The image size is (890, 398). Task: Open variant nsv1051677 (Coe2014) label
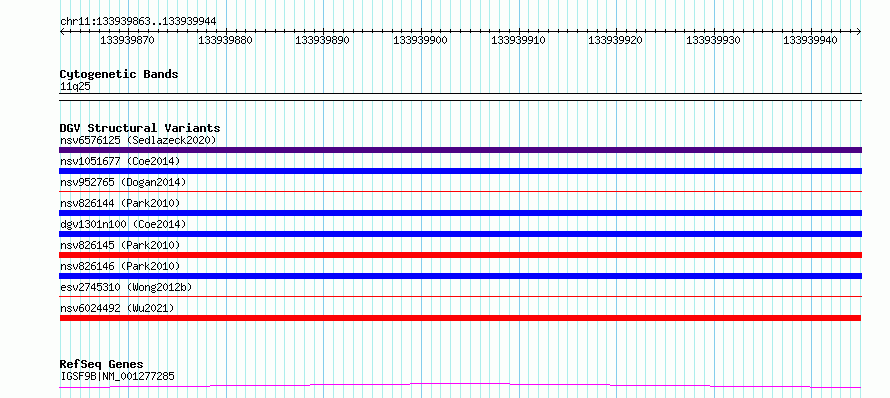(120, 161)
